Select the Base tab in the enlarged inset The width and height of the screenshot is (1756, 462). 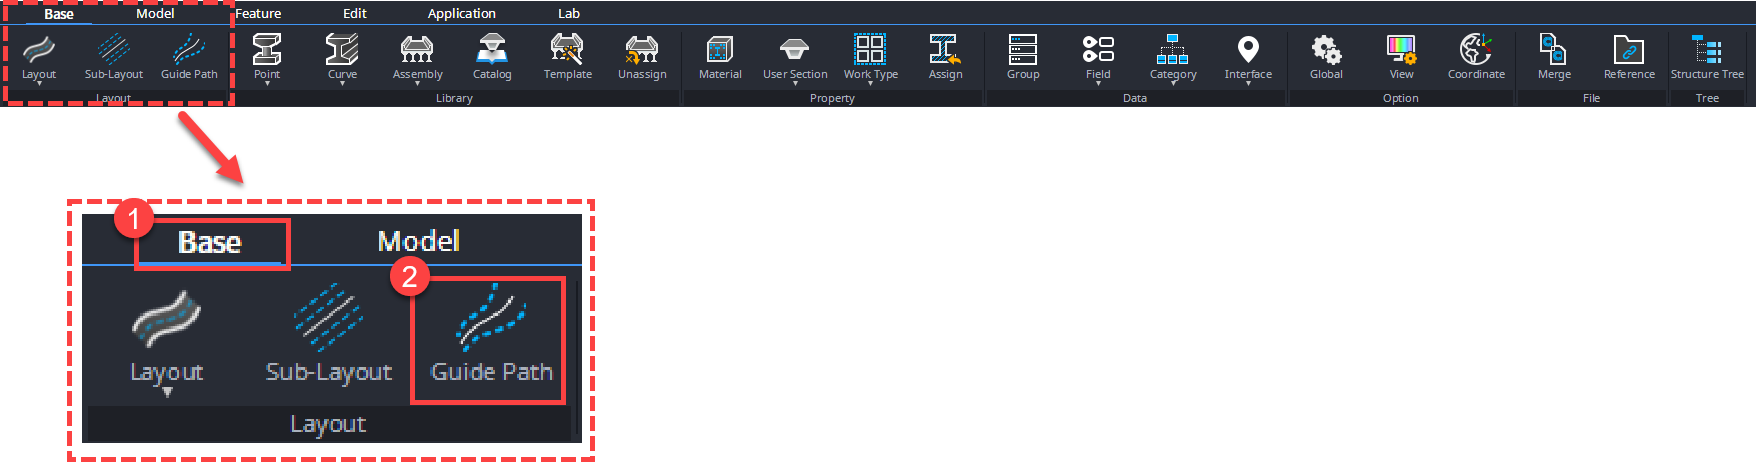tap(210, 242)
